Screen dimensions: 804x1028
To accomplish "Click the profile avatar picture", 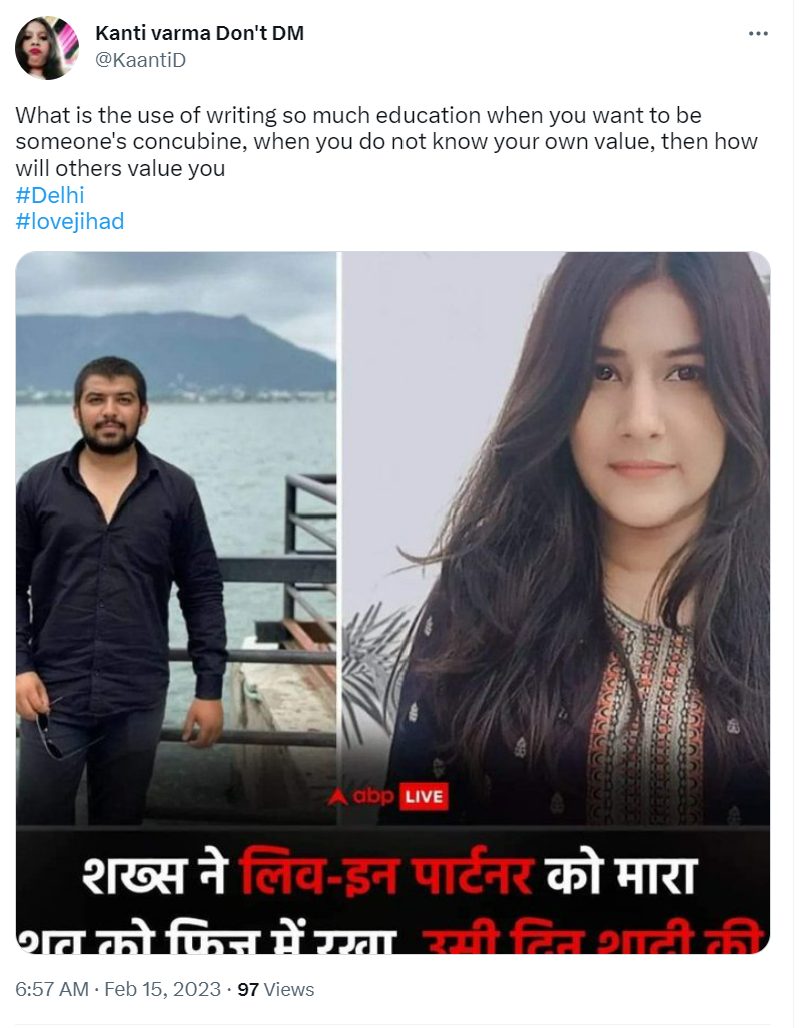I will [47, 49].
